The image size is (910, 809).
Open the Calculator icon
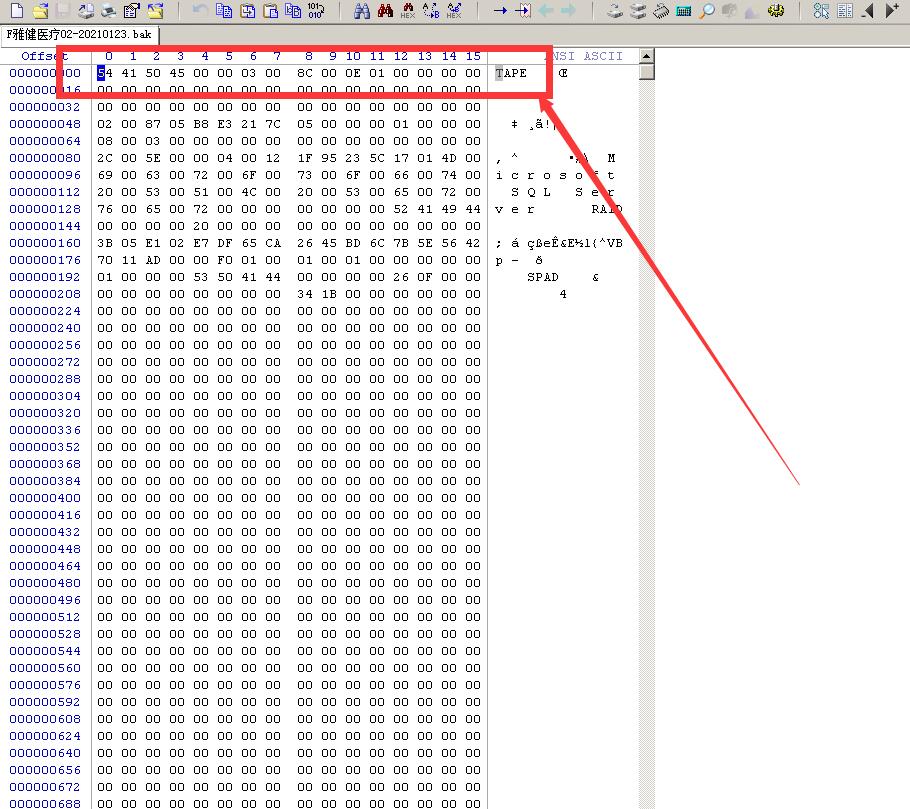click(684, 11)
